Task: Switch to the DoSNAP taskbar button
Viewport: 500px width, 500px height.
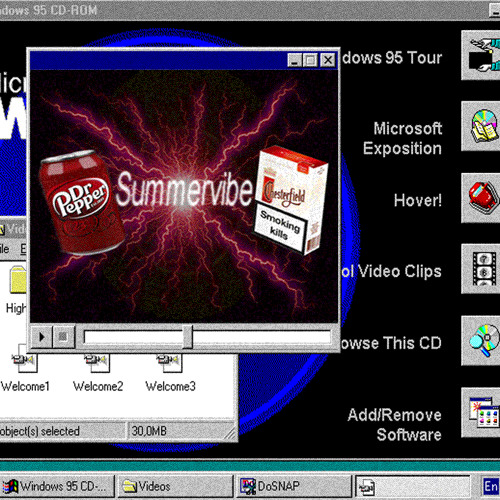Action: [x=294, y=487]
